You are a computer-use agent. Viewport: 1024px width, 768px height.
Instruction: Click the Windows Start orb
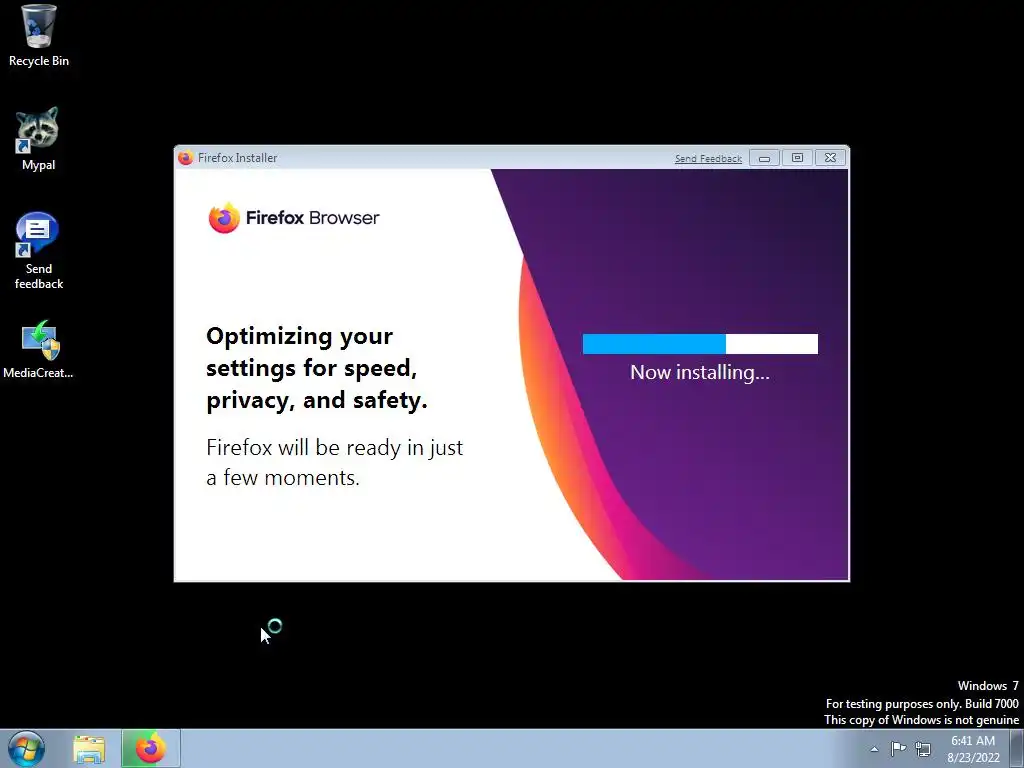point(26,748)
